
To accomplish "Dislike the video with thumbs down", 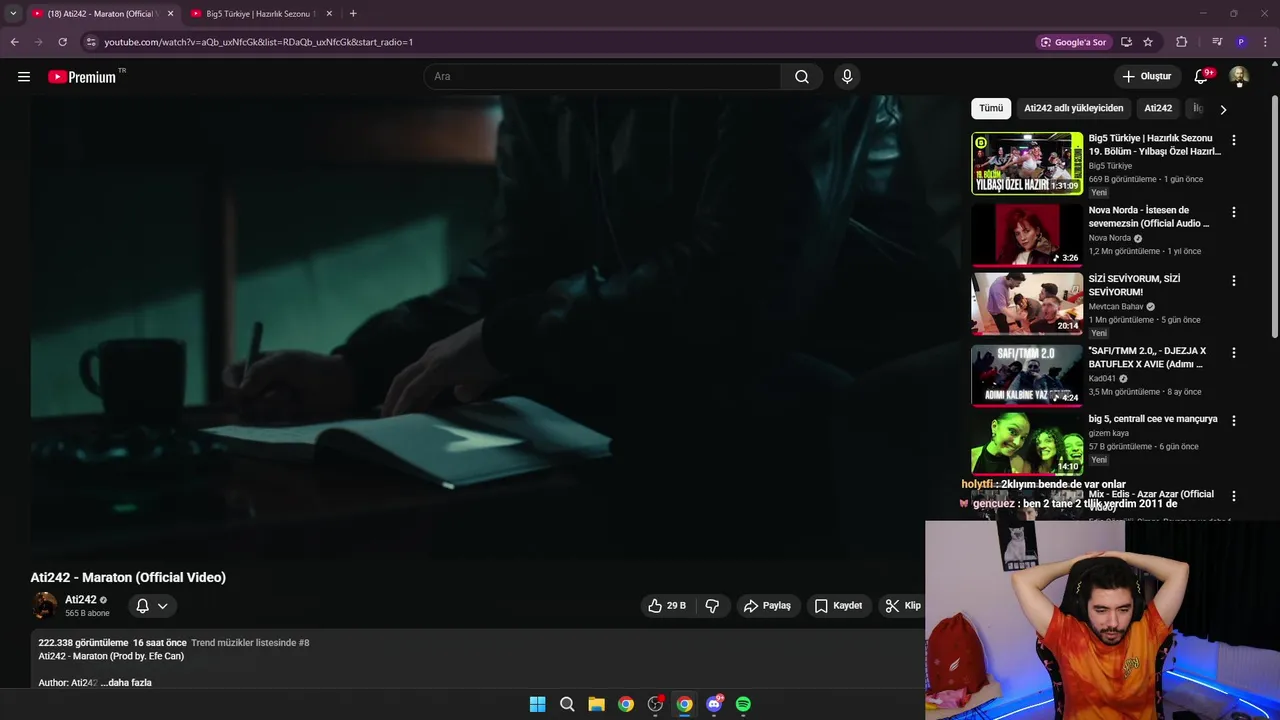I will click(x=712, y=605).
